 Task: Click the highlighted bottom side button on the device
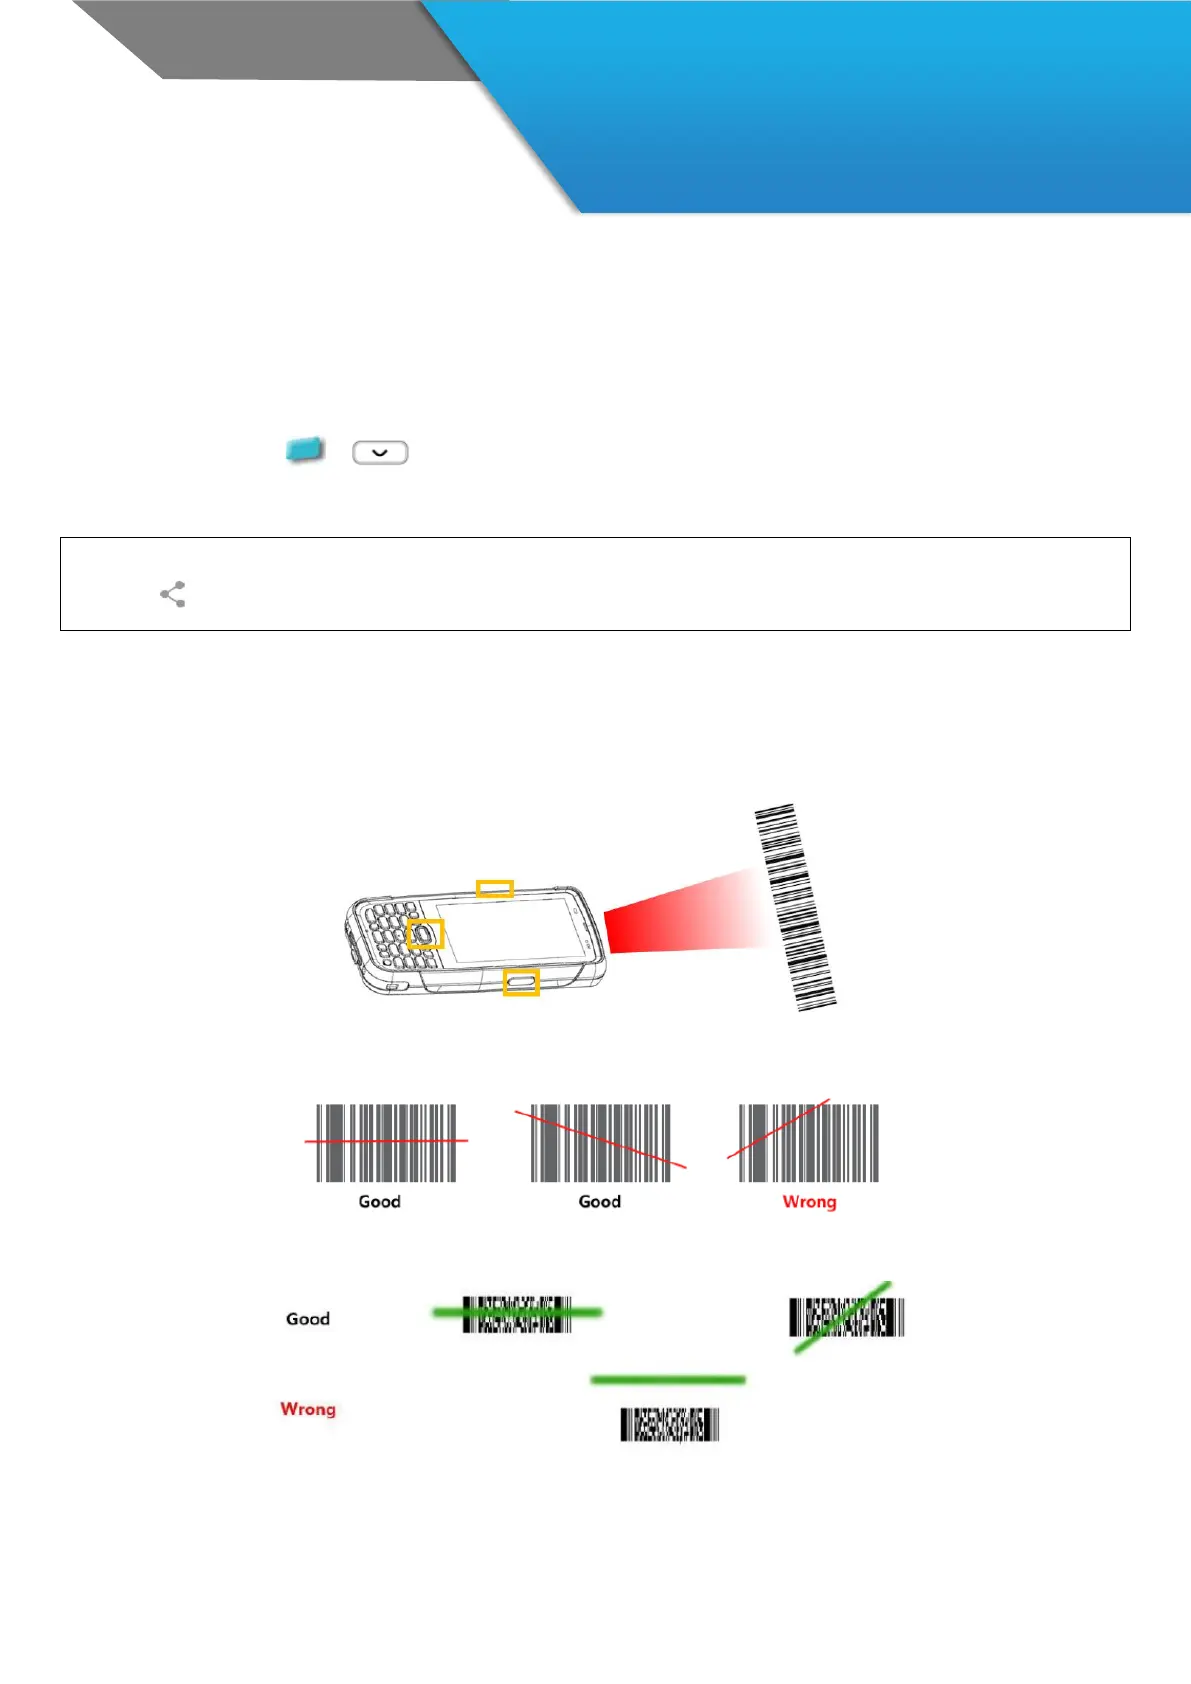[521, 983]
